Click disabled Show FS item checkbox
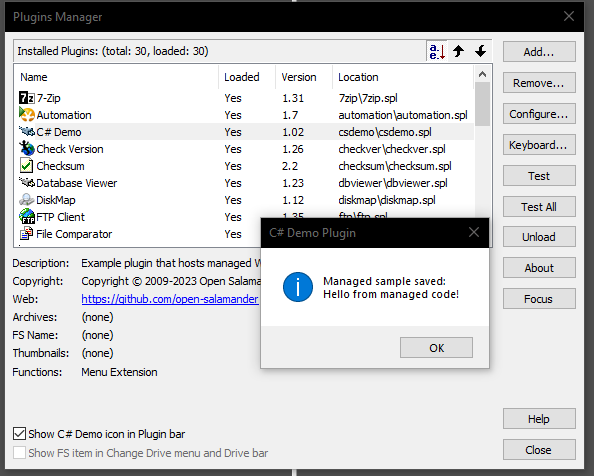594x476 pixels. tap(19, 453)
